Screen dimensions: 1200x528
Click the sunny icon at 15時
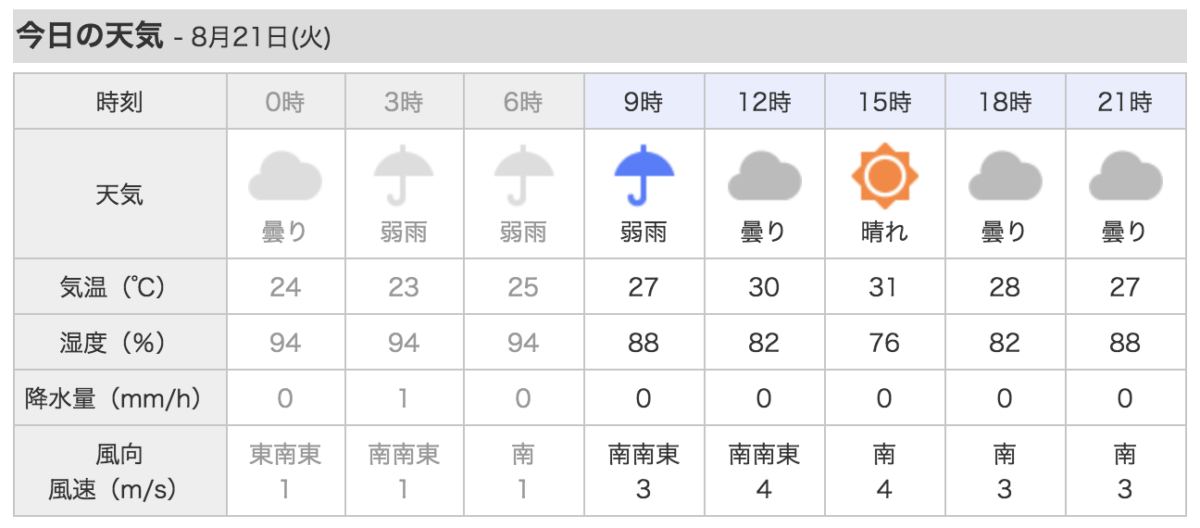click(884, 178)
